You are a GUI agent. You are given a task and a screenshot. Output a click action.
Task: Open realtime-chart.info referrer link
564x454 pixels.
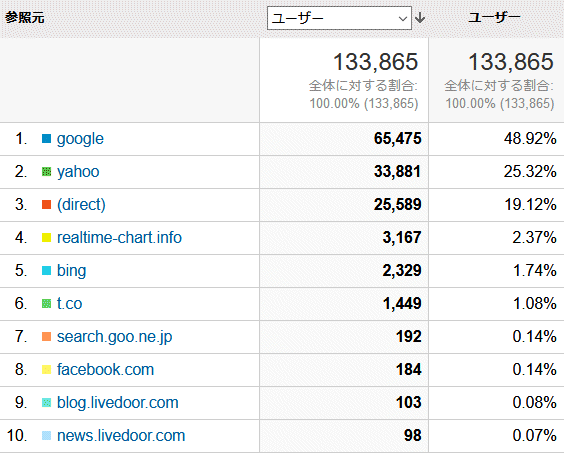[x=119, y=238]
